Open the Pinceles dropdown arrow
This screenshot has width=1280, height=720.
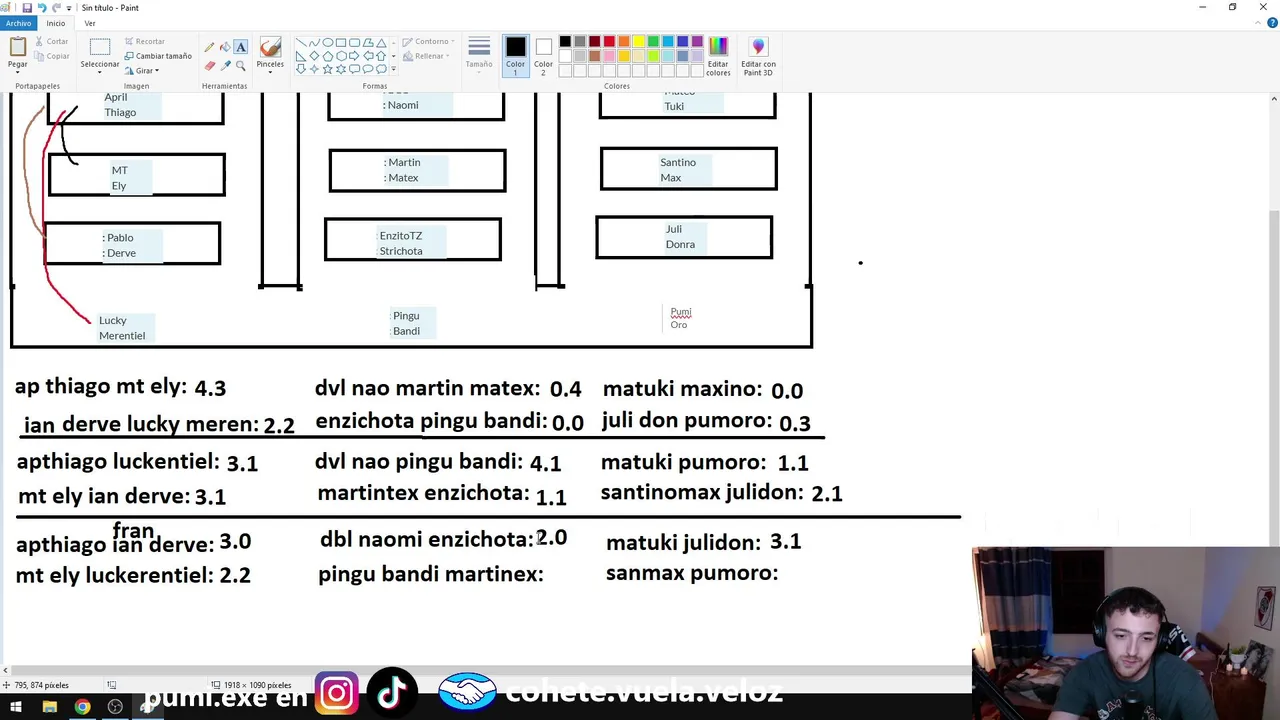pos(270,71)
